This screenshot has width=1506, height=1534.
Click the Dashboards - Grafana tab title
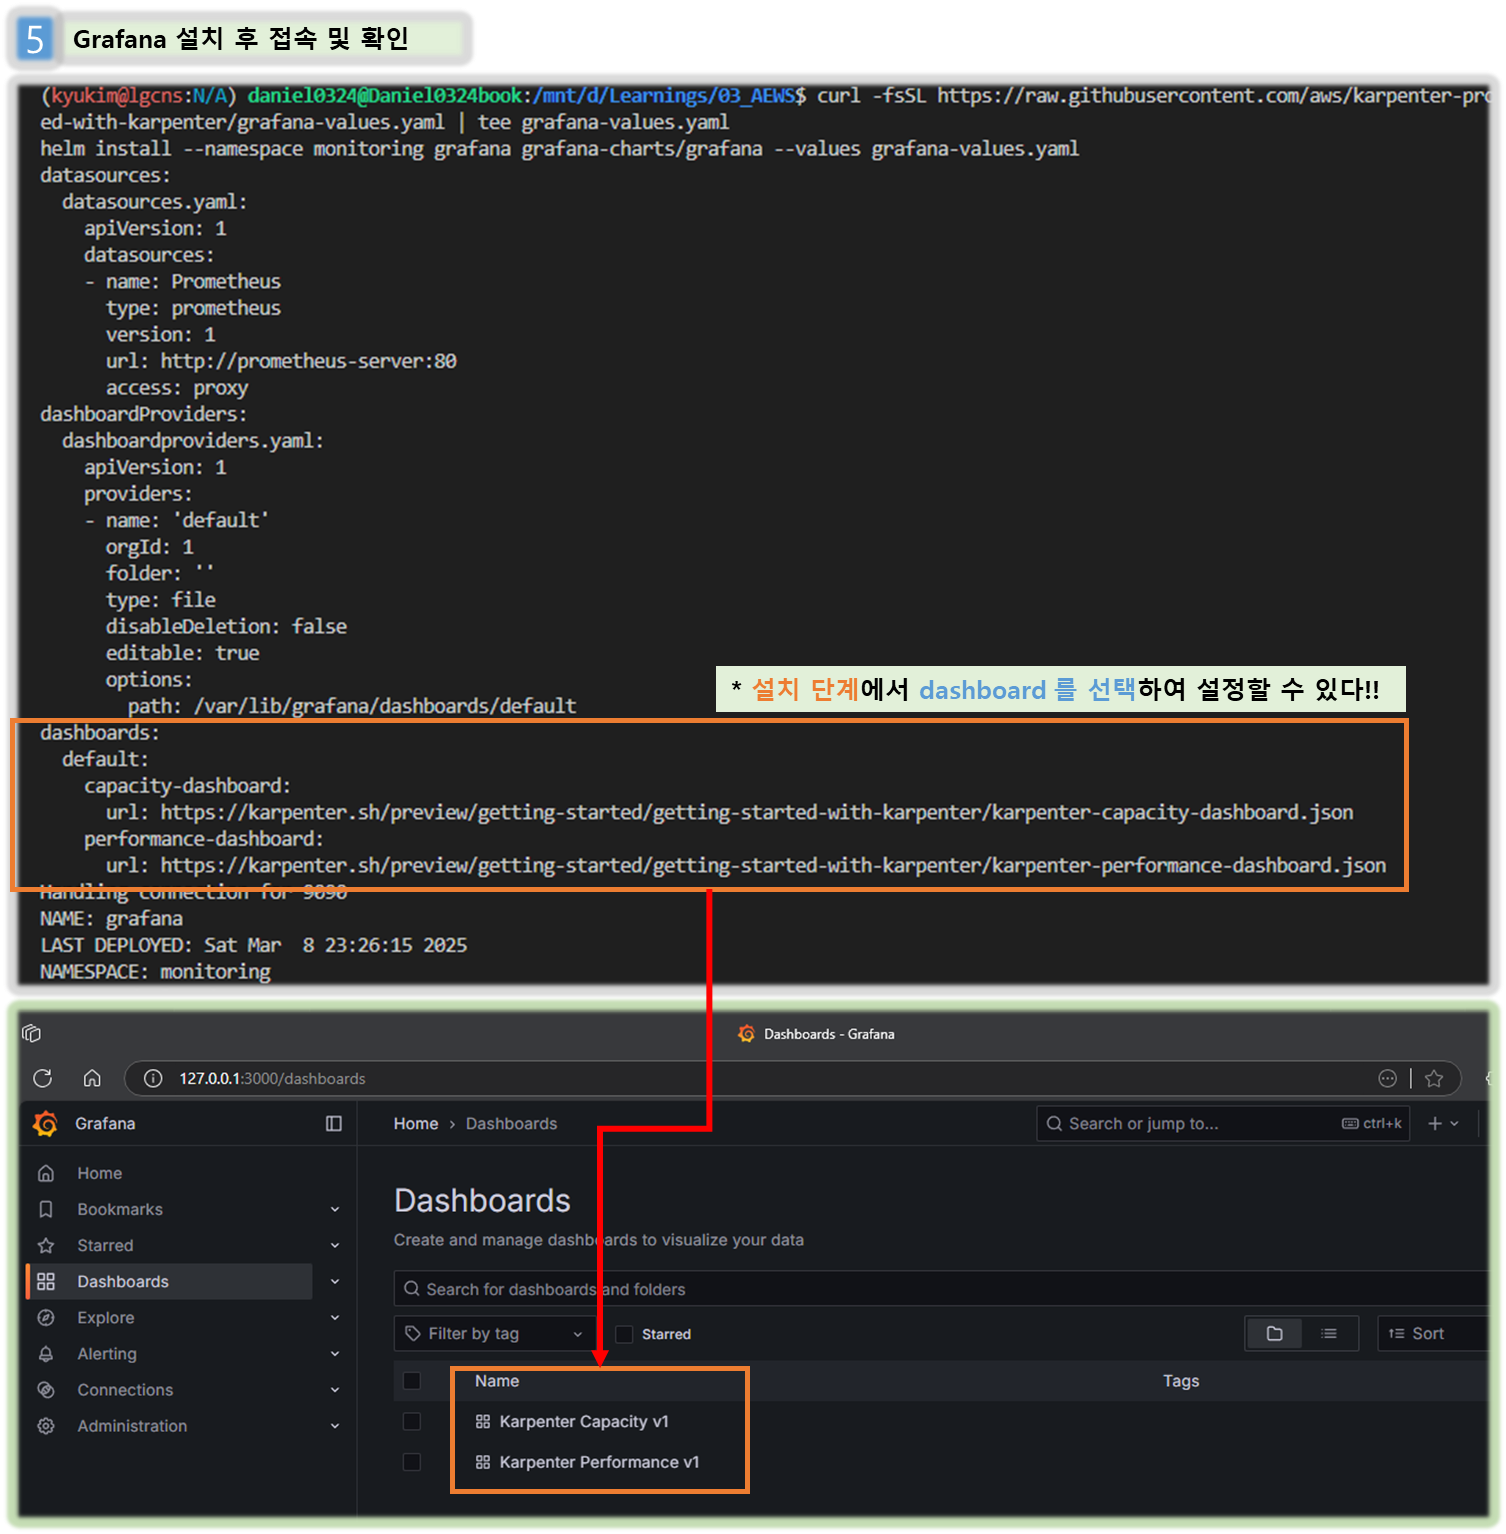pyautogui.click(x=829, y=1033)
